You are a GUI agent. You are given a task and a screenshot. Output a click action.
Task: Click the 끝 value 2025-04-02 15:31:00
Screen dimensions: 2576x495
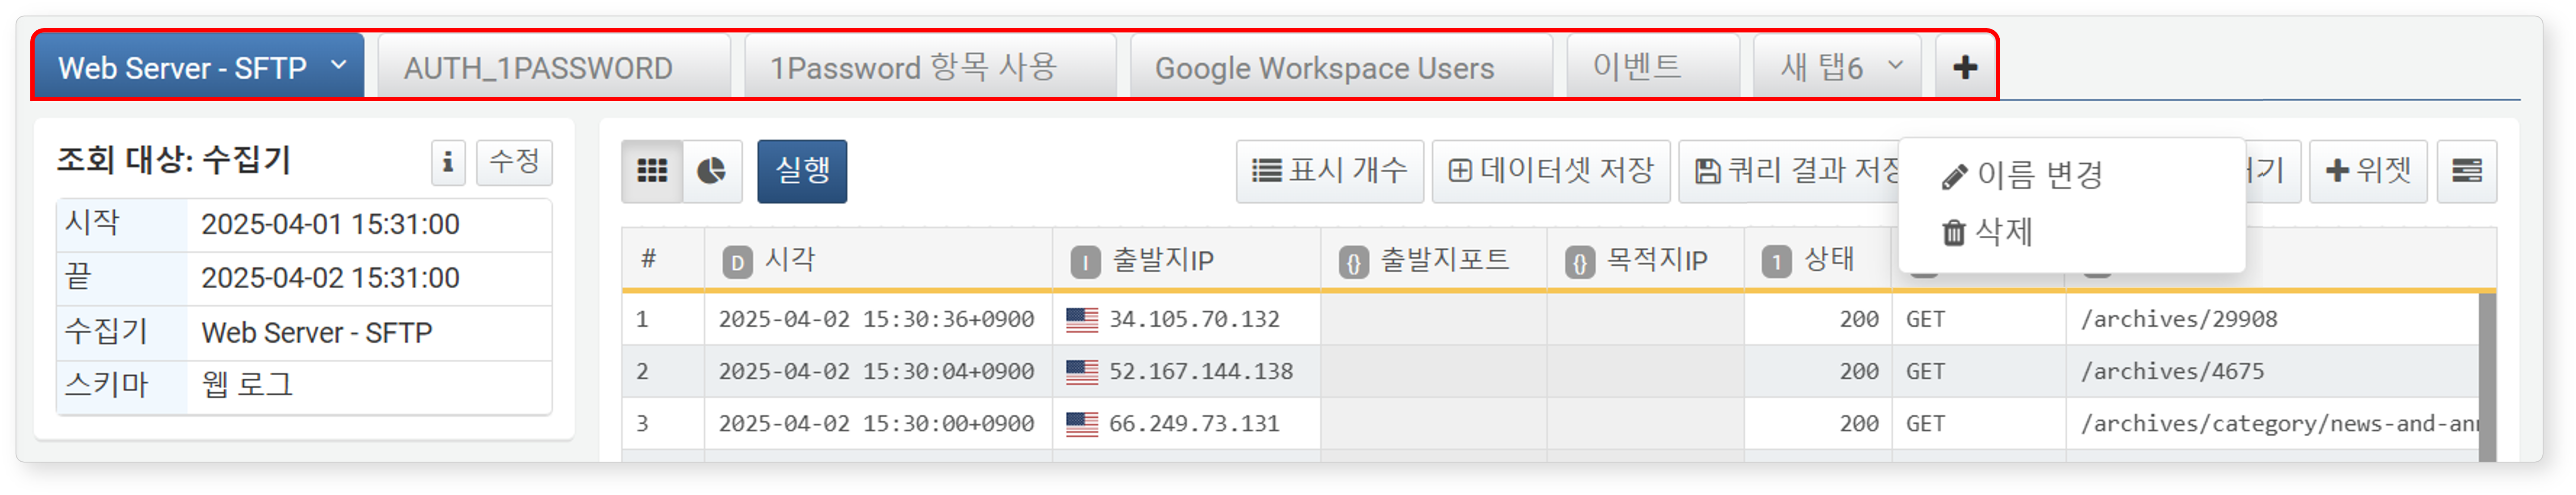(331, 277)
